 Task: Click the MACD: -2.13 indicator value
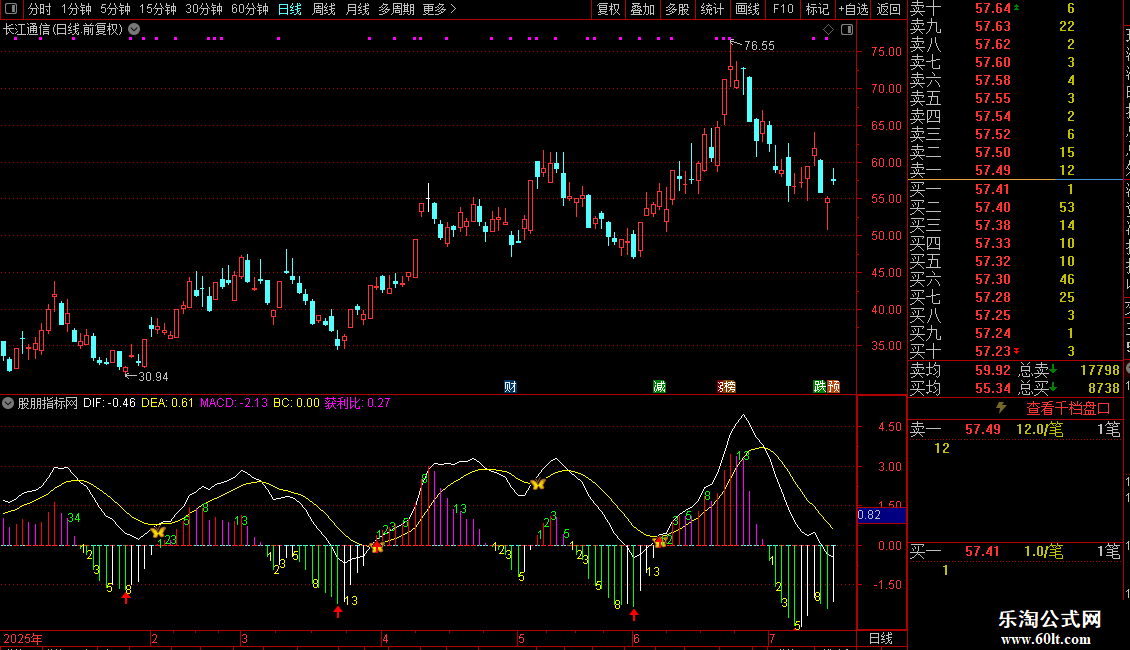point(233,403)
